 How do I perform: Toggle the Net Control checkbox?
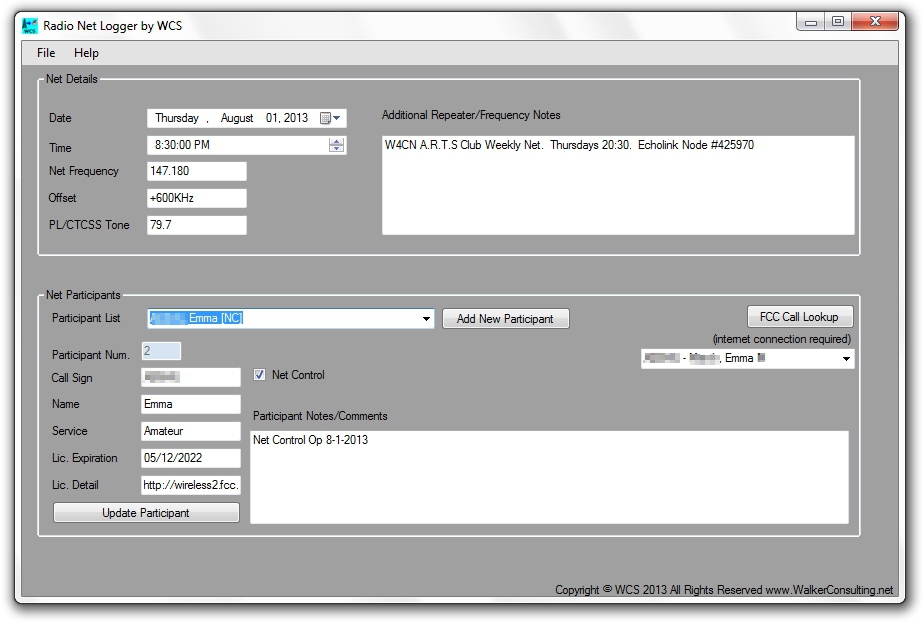point(260,375)
